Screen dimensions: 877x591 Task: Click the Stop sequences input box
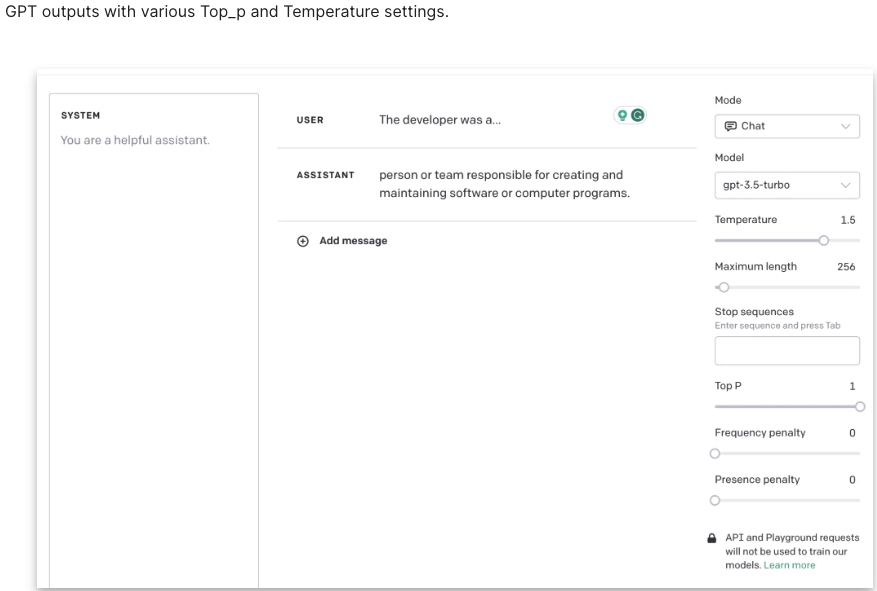point(787,351)
